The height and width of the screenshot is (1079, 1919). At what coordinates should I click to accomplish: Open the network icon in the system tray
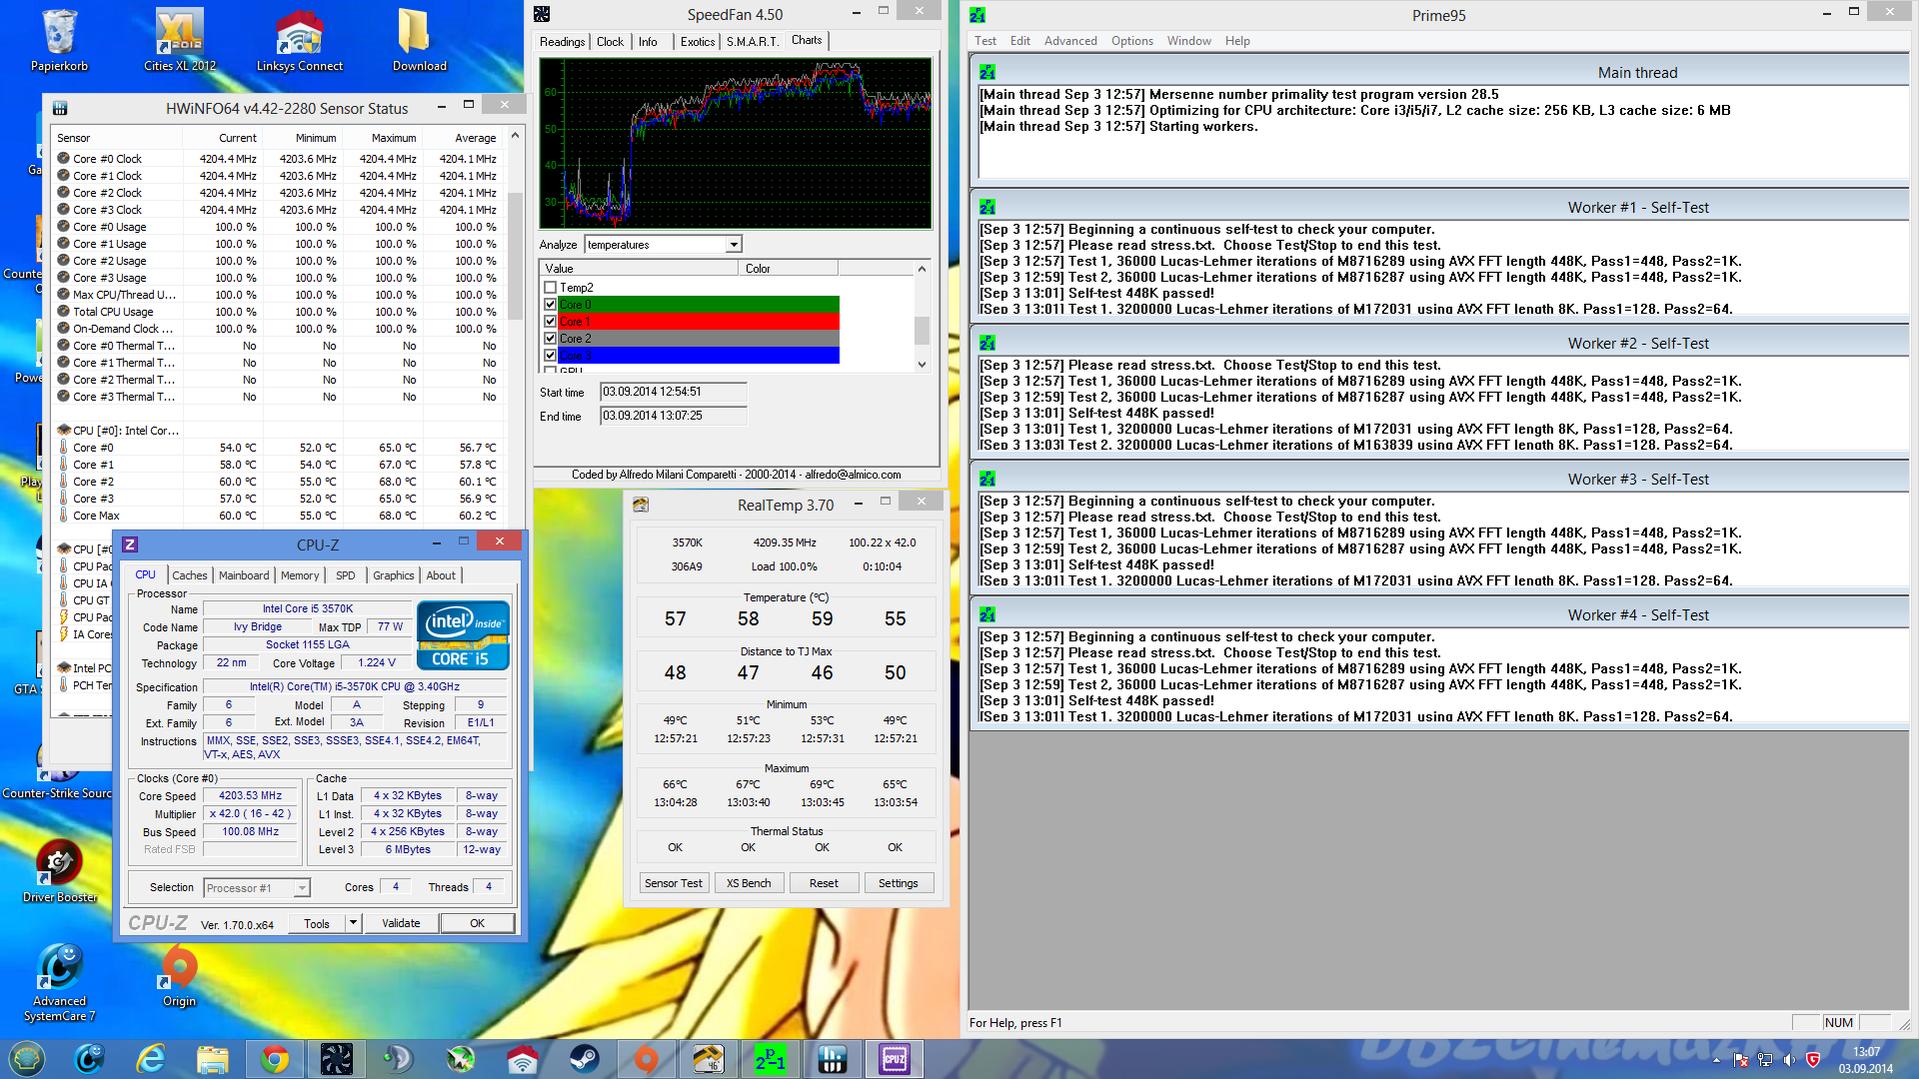(x=1765, y=1060)
